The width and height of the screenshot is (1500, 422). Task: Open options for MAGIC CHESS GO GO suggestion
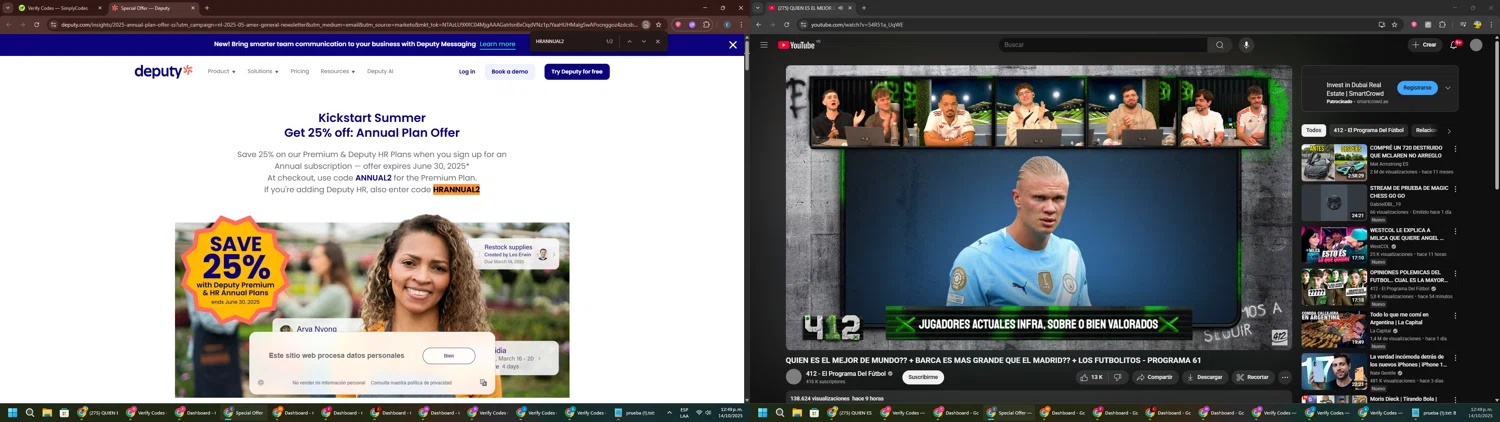point(1455,189)
